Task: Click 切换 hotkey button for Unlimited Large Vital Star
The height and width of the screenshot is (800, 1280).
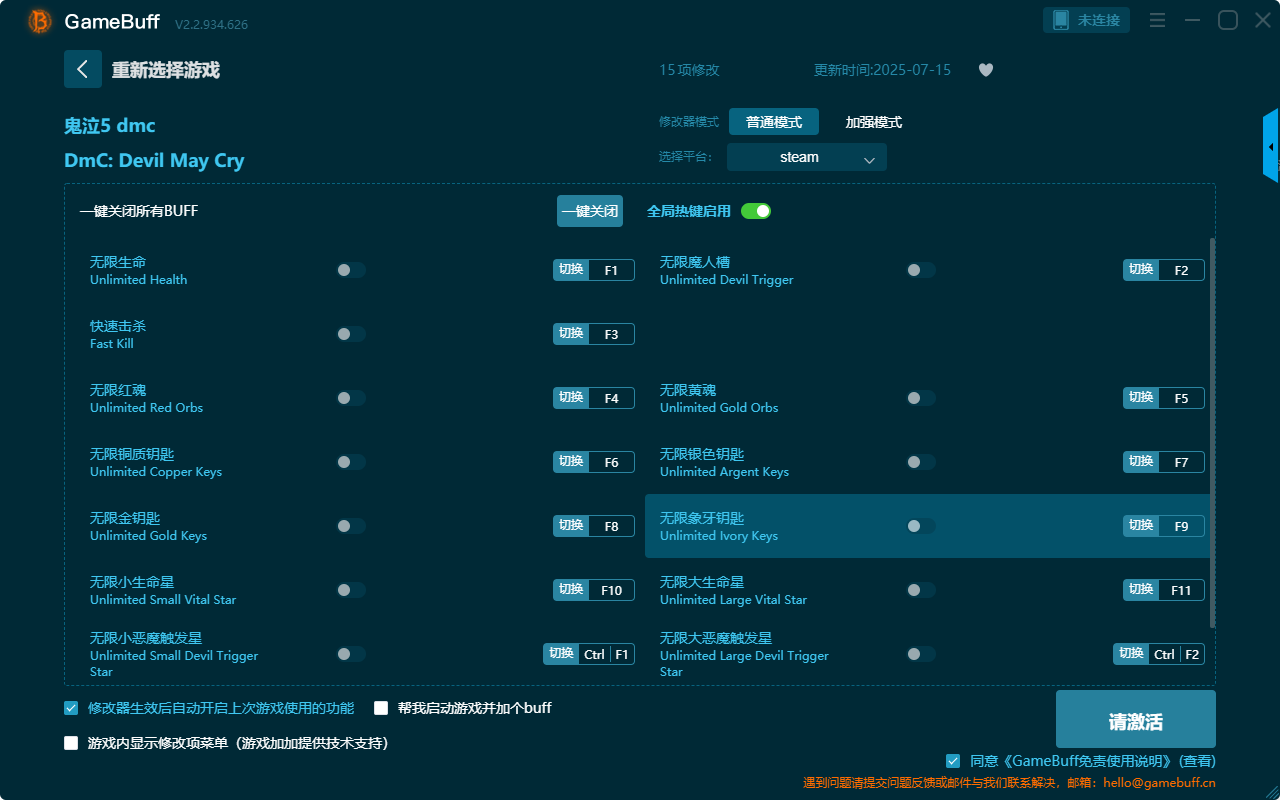Action: coord(1141,590)
